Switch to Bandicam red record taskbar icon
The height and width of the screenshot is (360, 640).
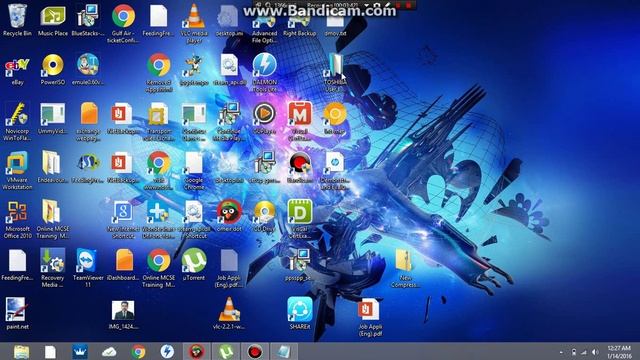pyautogui.click(x=255, y=351)
